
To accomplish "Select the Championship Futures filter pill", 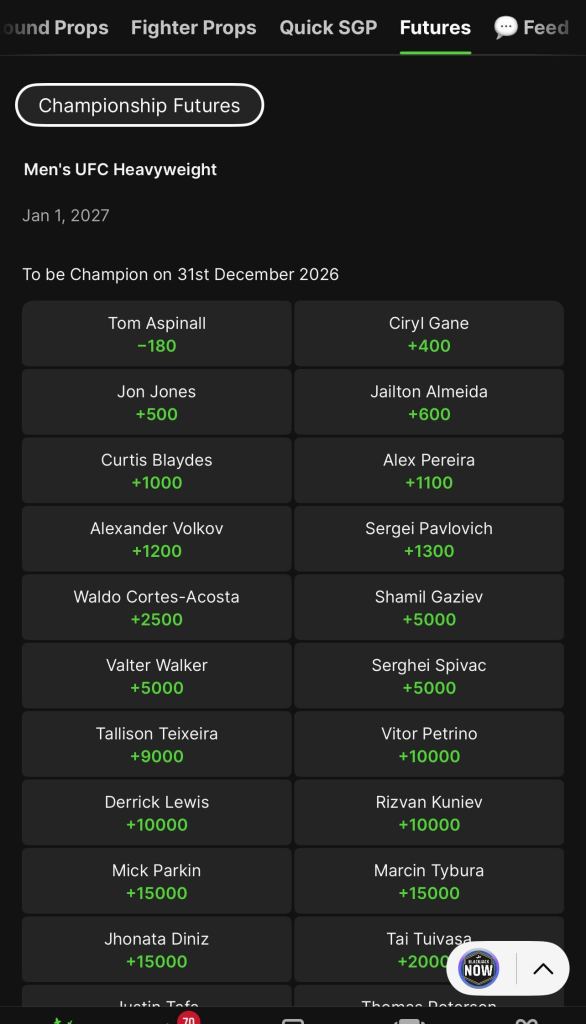I will [x=139, y=105].
